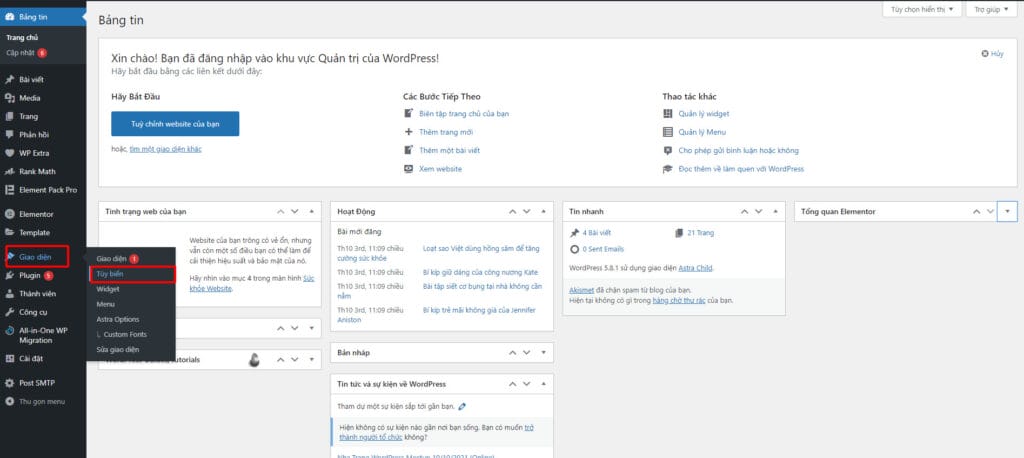Click the Cài đặt settings icon
This screenshot has height=458, width=1024.
pyautogui.click(x=9, y=359)
